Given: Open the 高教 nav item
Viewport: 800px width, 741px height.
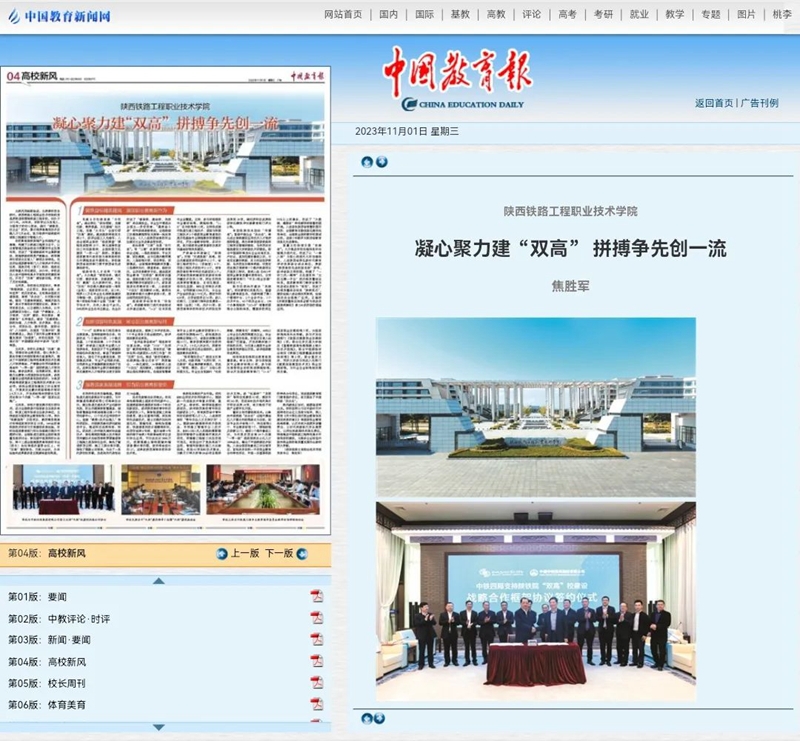Looking at the screenshot, I should click(496, 14).
